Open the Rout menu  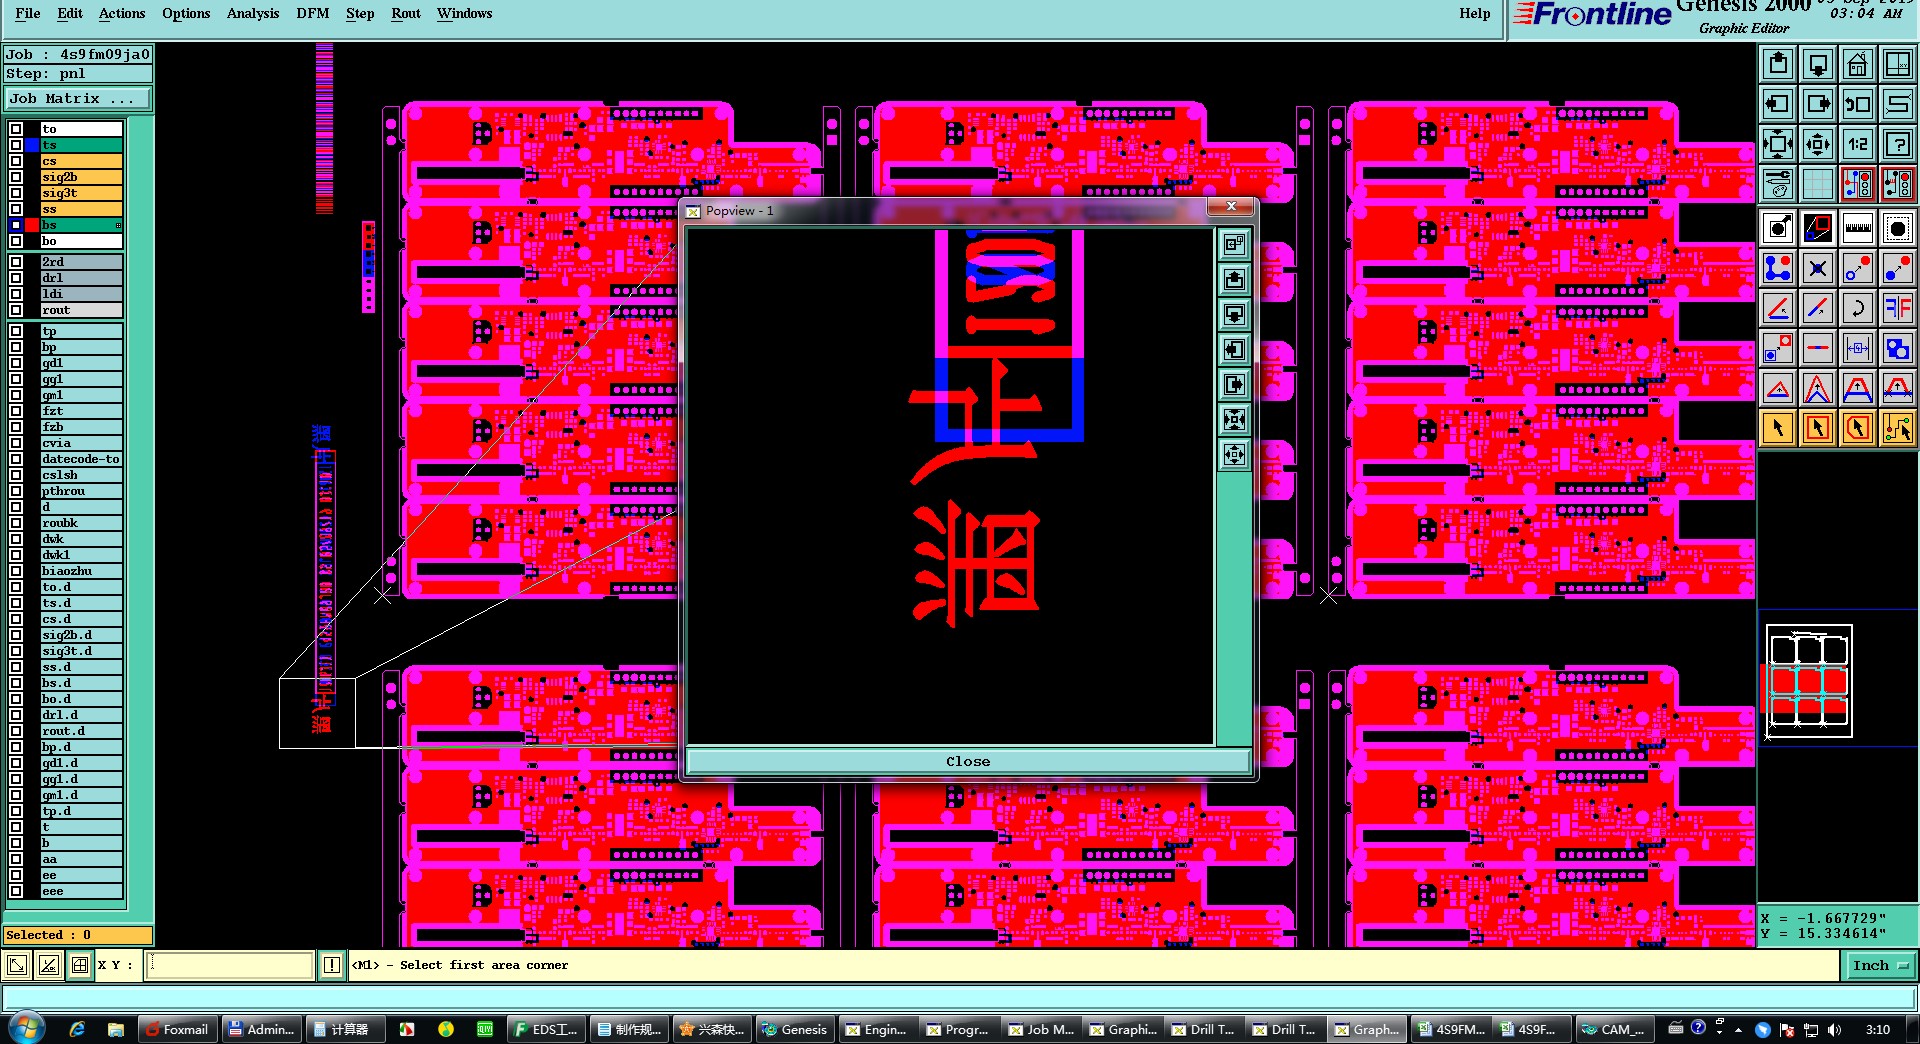pos(406,13)
